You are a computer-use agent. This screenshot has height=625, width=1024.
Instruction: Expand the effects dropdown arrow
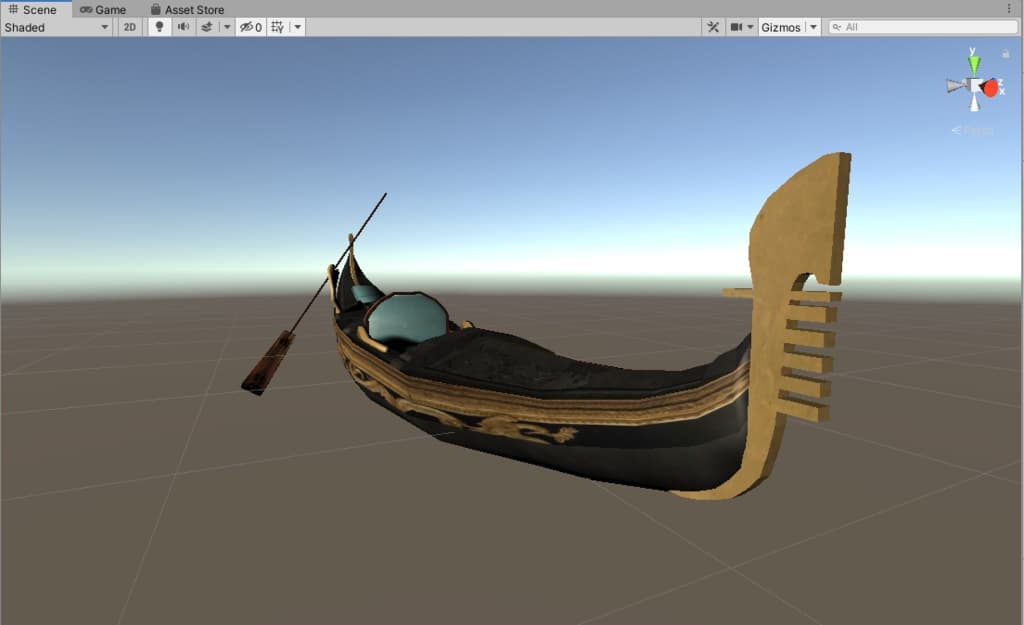(x=226, y=27)
